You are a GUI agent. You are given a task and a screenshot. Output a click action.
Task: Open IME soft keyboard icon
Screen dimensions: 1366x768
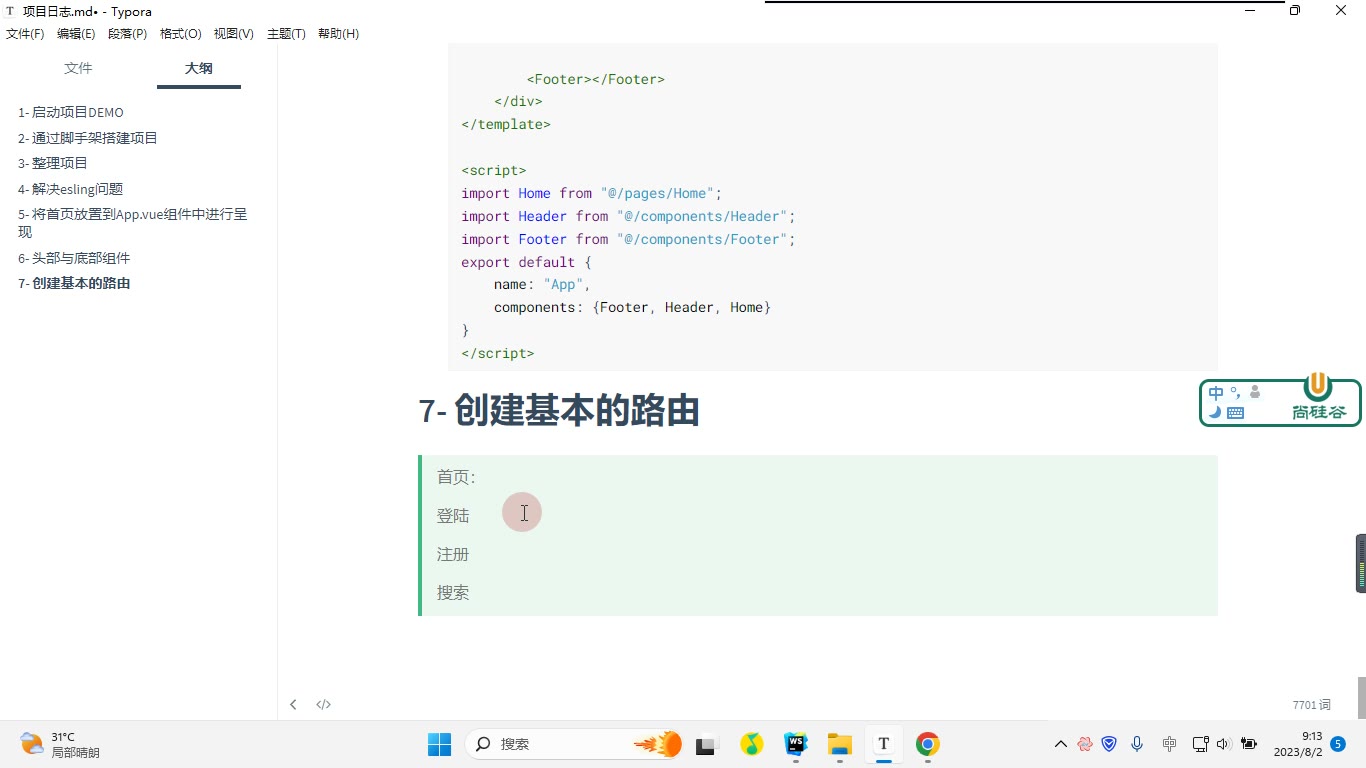[x=1235, y=412]
